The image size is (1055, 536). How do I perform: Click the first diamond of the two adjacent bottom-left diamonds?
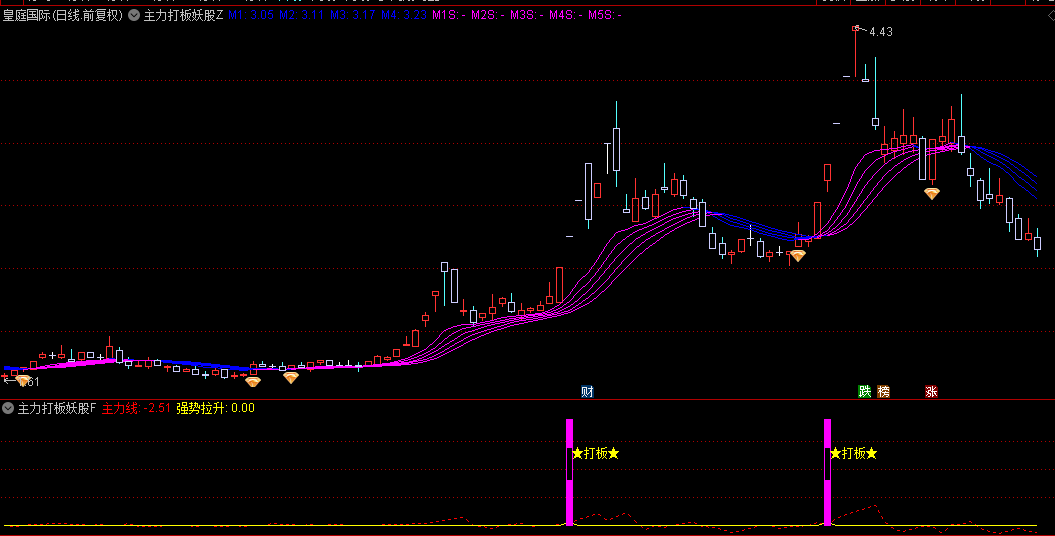coord(252,381)
